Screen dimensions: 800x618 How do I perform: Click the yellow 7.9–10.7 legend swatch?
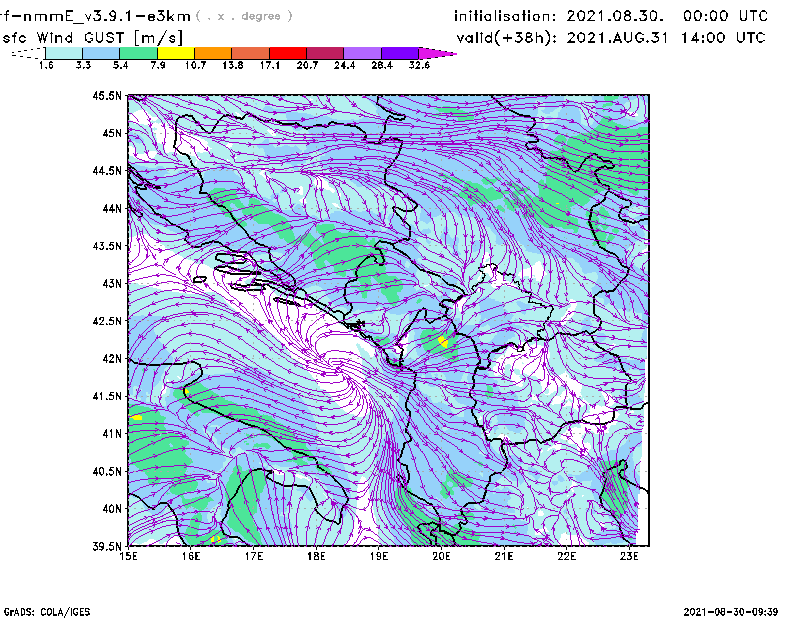(x=176, y=53)
